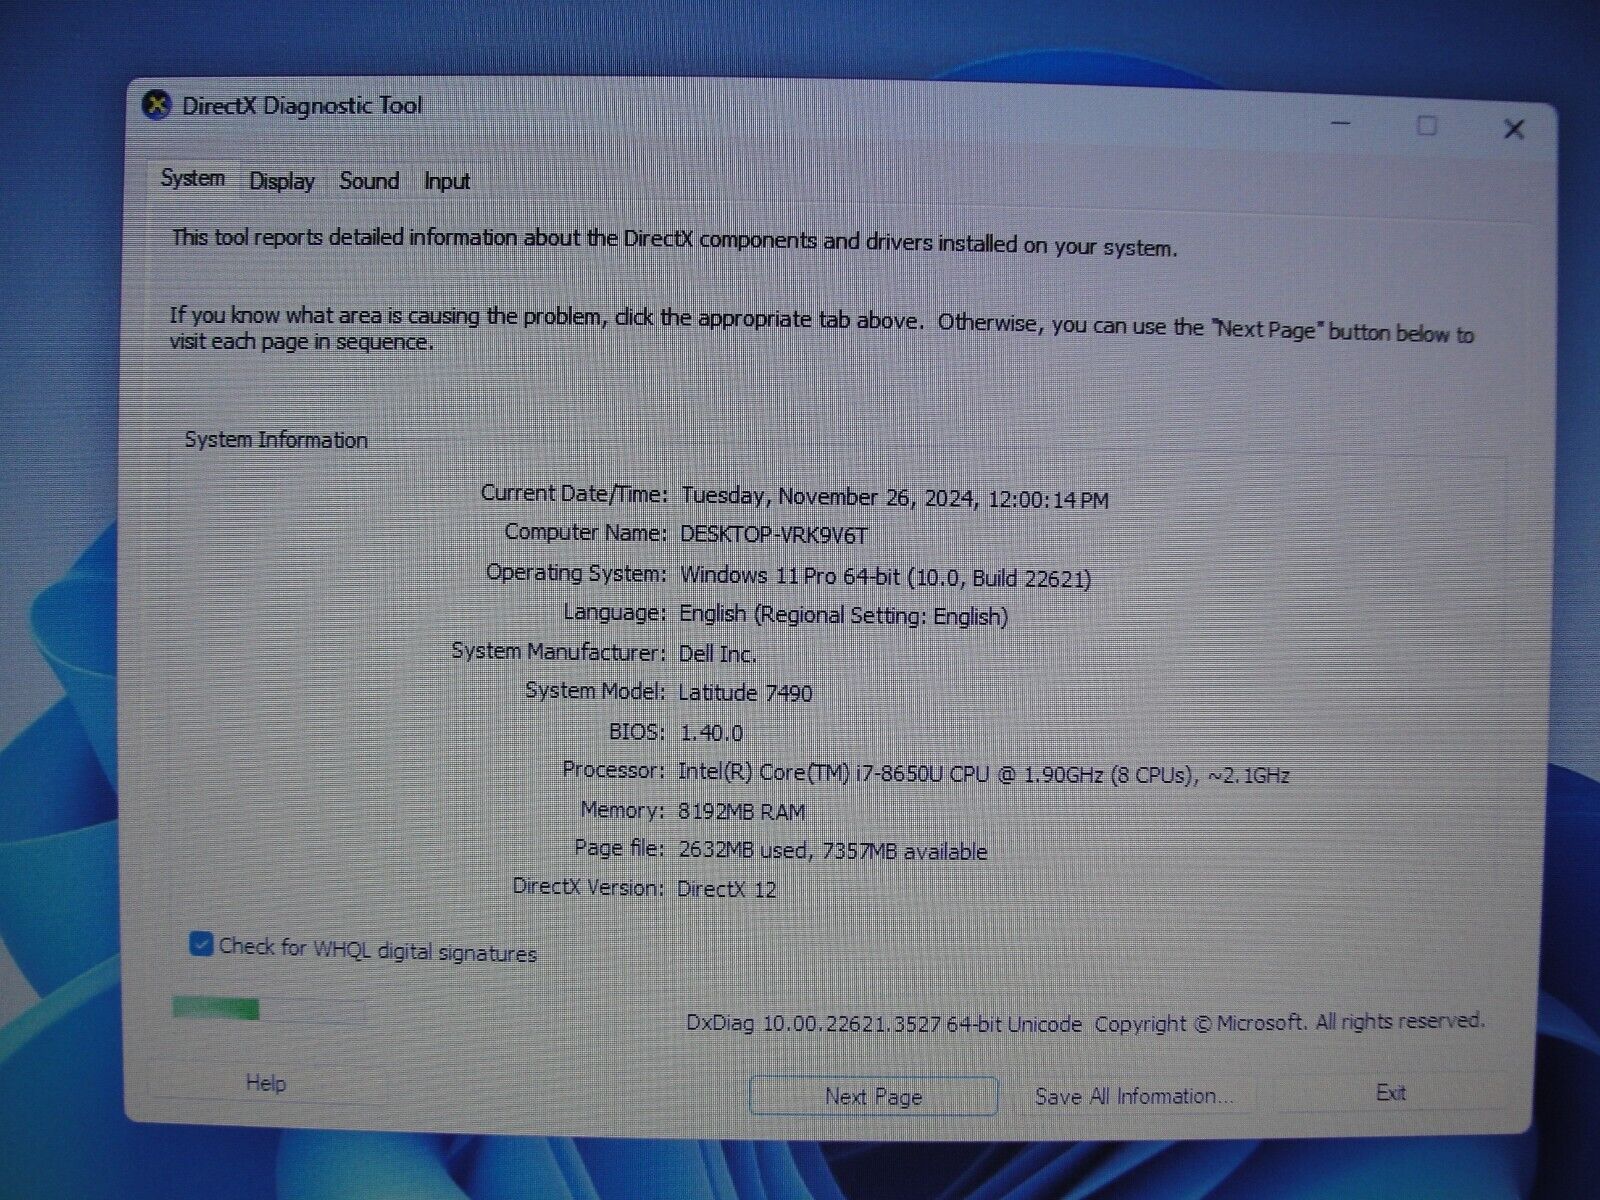1600x1200 pixels.
Task: Click the Dell Inc. manufacturer value
Action: click(717, 654)
